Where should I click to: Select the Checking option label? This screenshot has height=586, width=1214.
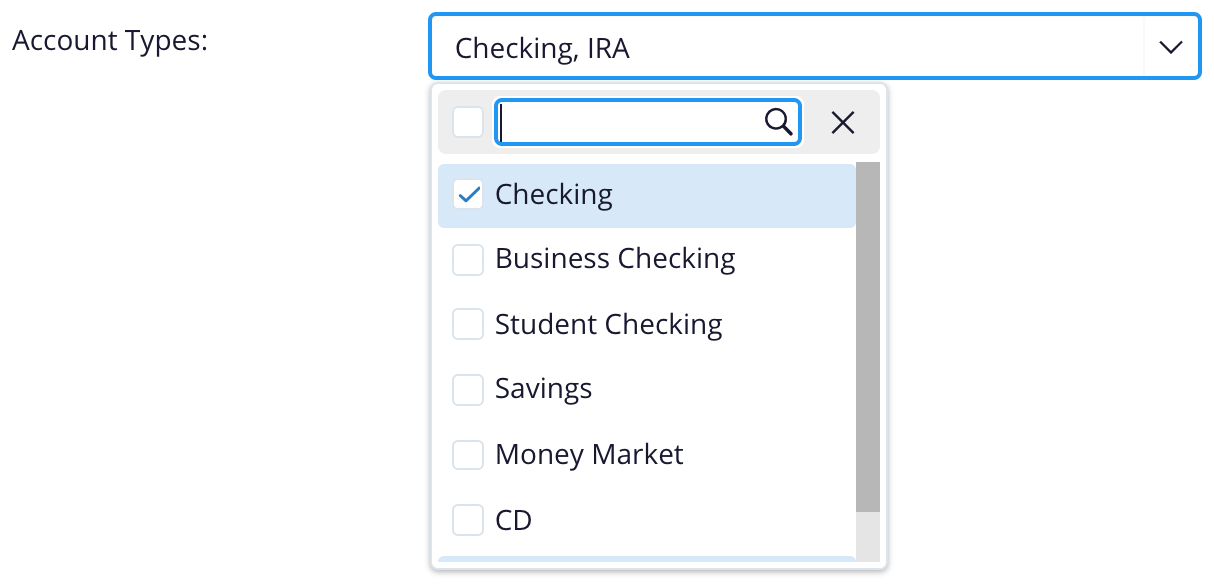coord(554,194)
